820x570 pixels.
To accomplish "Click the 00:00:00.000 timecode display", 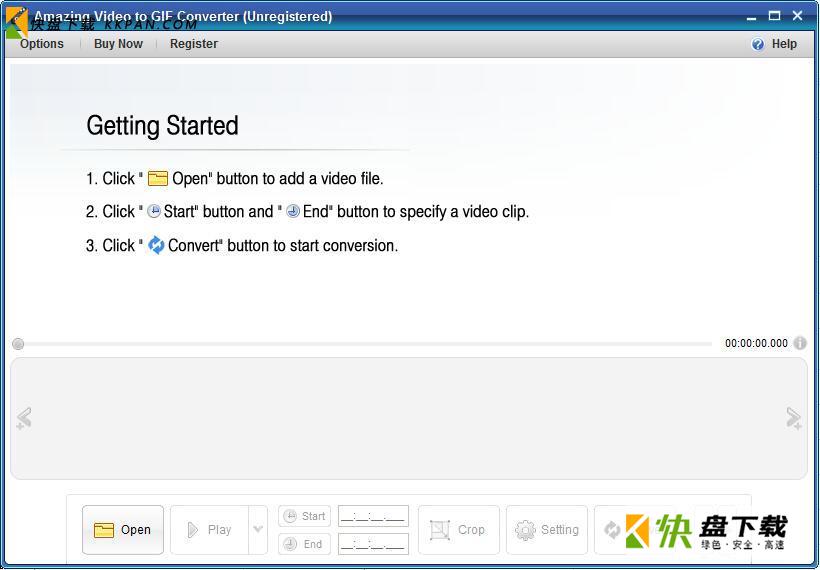I will pyautogui.click(x=756, y=344).
